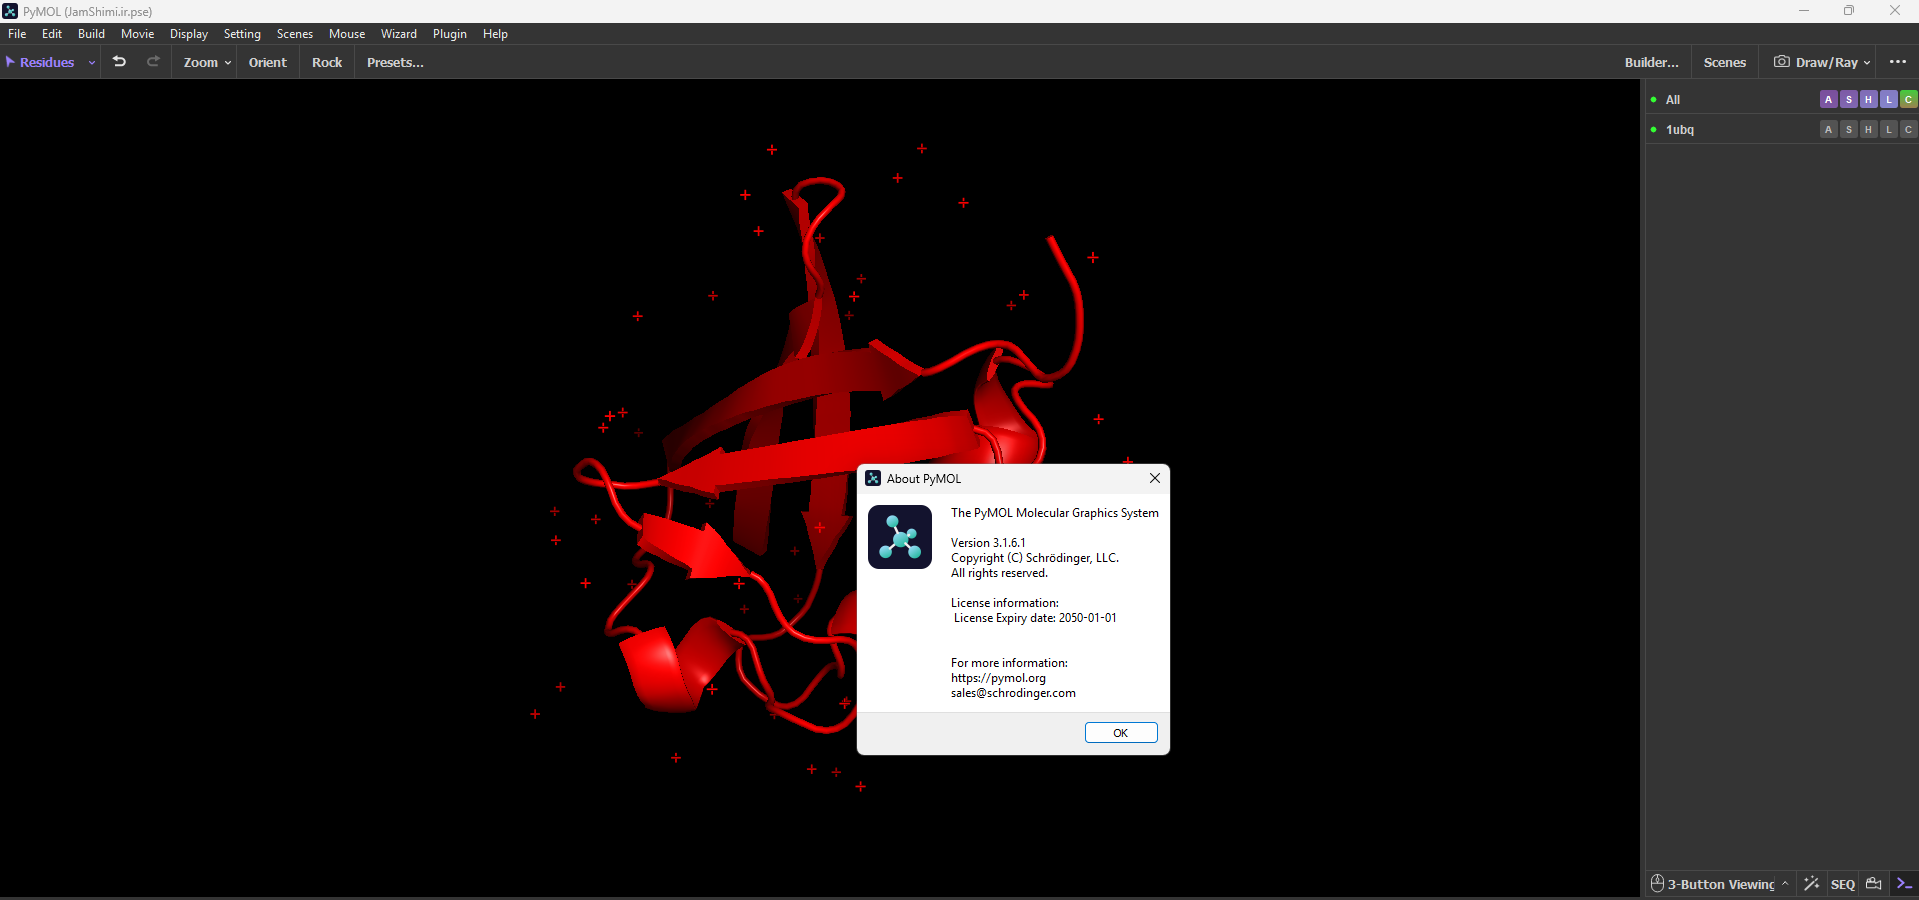Click the camera icon beside Draw/Ray
Image resolution: width=1919 pixels, height=900 pixels.
(1782, 62)
